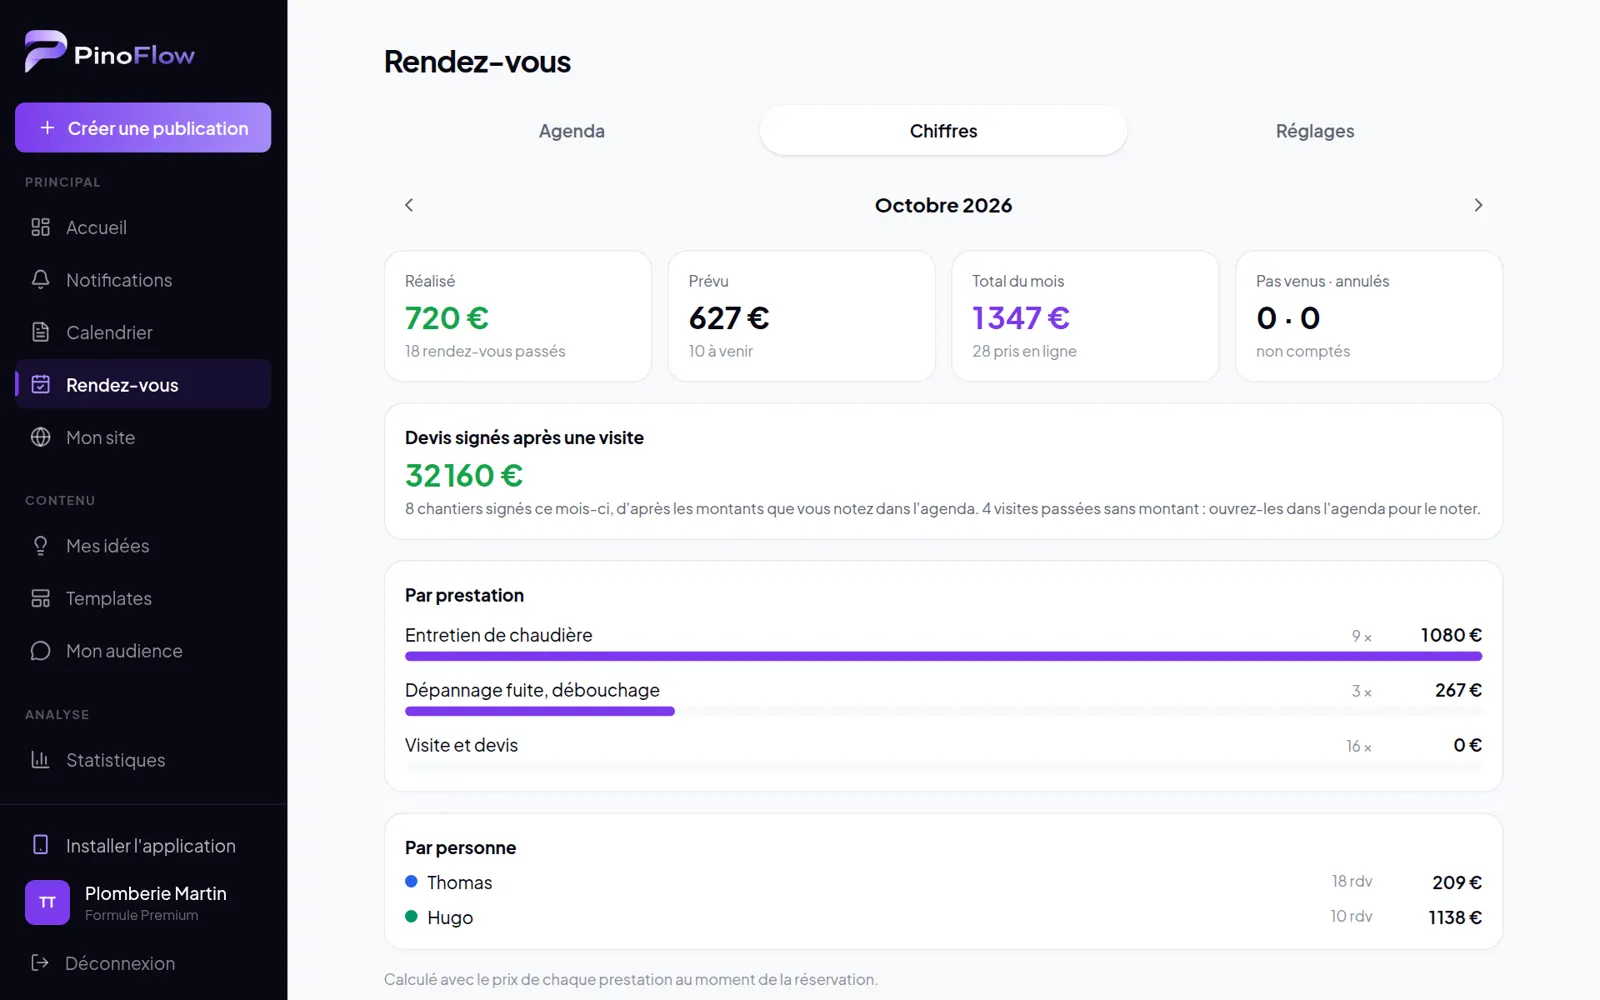The height and width of the screenshot is (1000, 1600).
Task: Click the 18 rdv count for Thomas
Action: pos(1352,881)
